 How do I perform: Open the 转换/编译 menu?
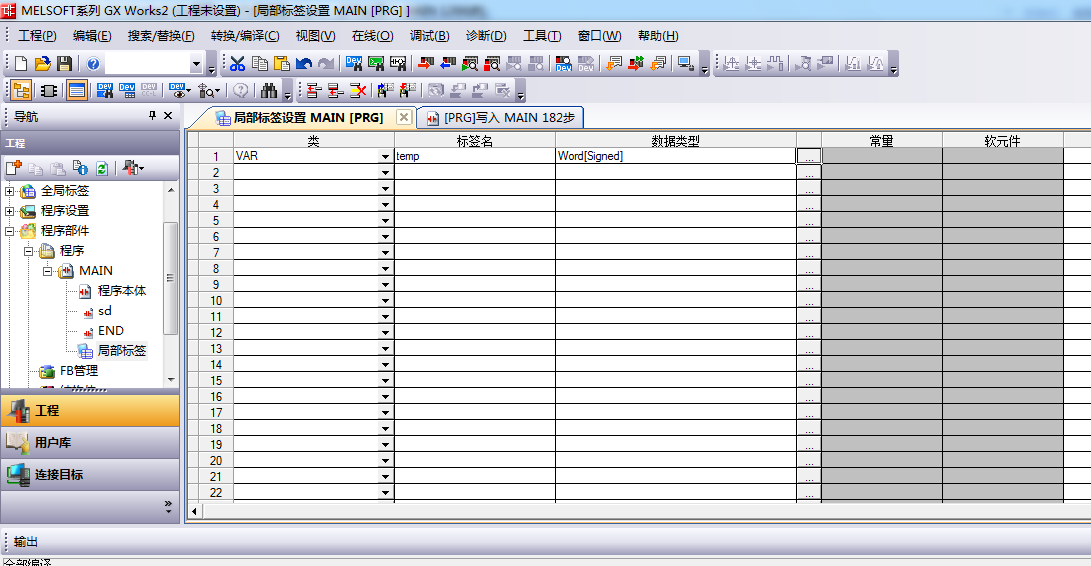click(244, 36)
